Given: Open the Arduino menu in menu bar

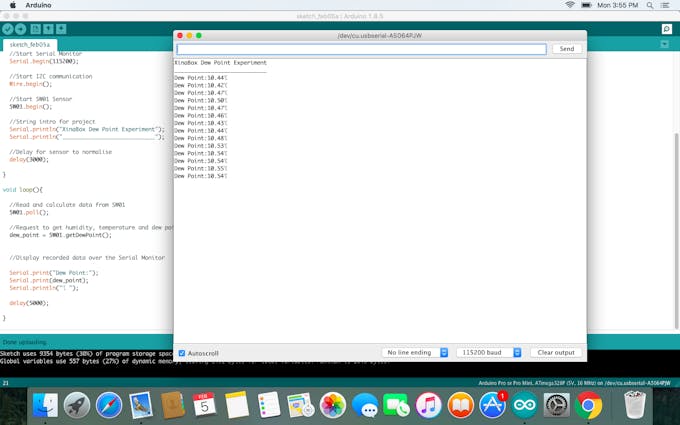Looking at the screenshot, I should pos(38,5).
